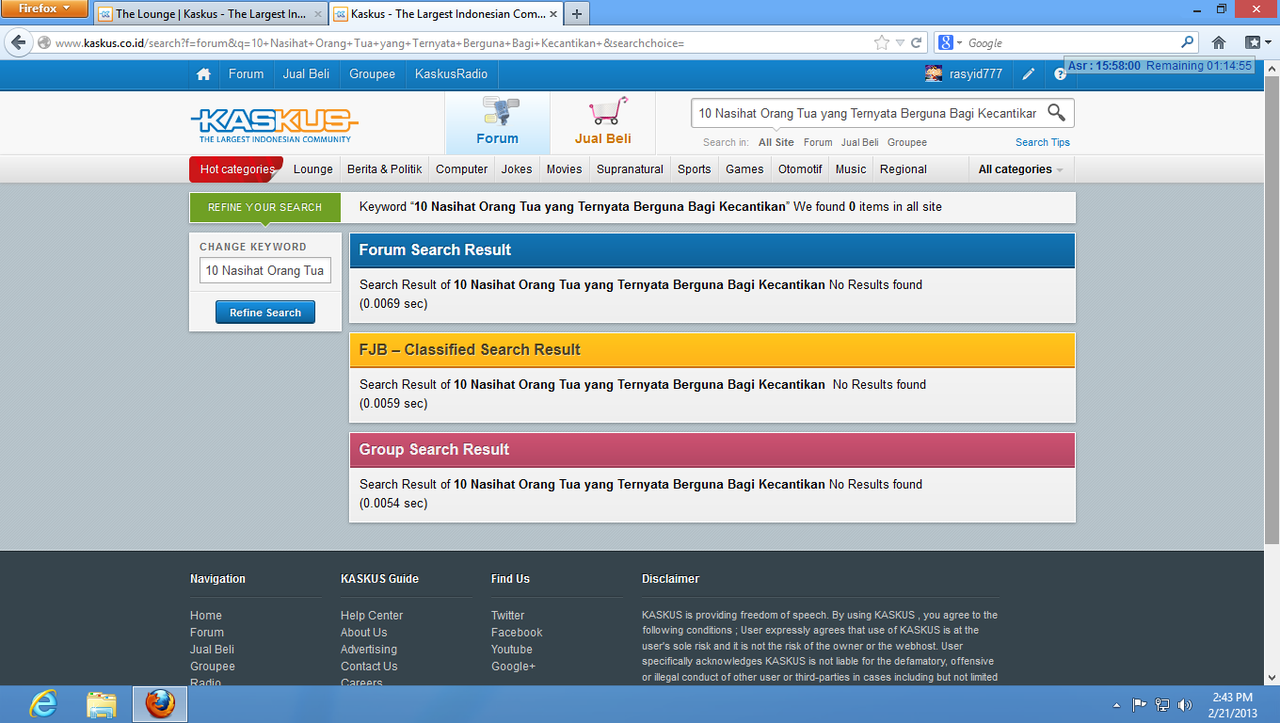Expand the All categories dropdown
Screen dimensions: 1280x723
[1020, 169]
